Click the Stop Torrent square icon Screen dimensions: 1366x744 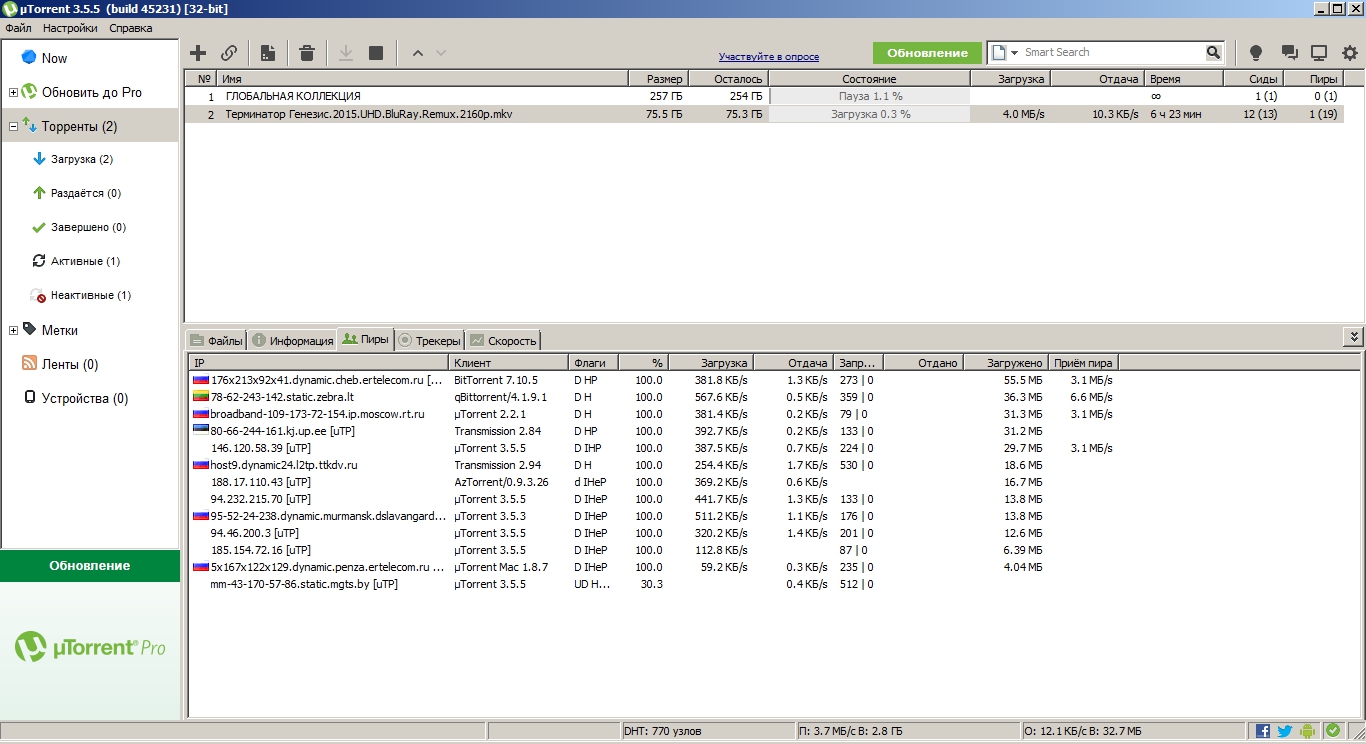[376, 53]
